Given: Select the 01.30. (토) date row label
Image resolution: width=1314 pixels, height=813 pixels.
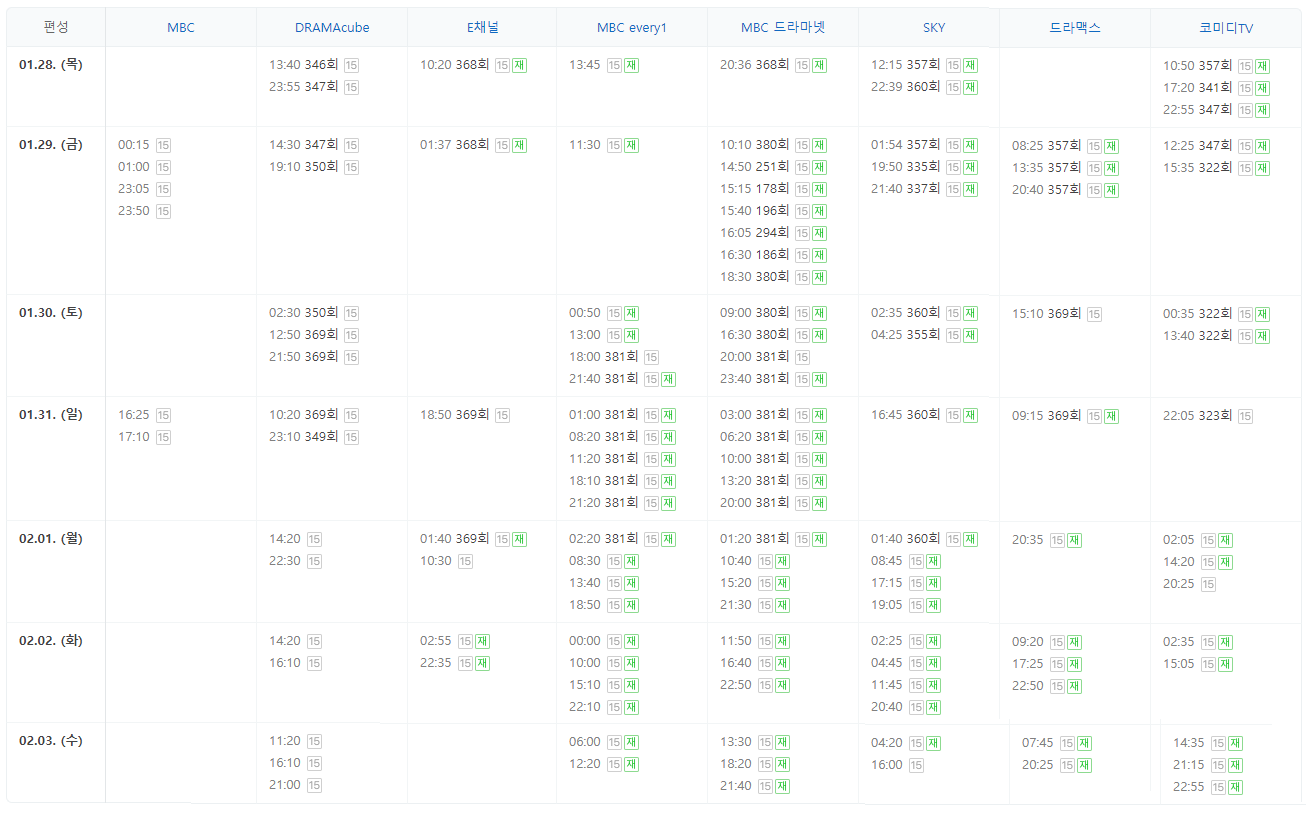Looking at the screenshot, I should (x=51, y=312).
